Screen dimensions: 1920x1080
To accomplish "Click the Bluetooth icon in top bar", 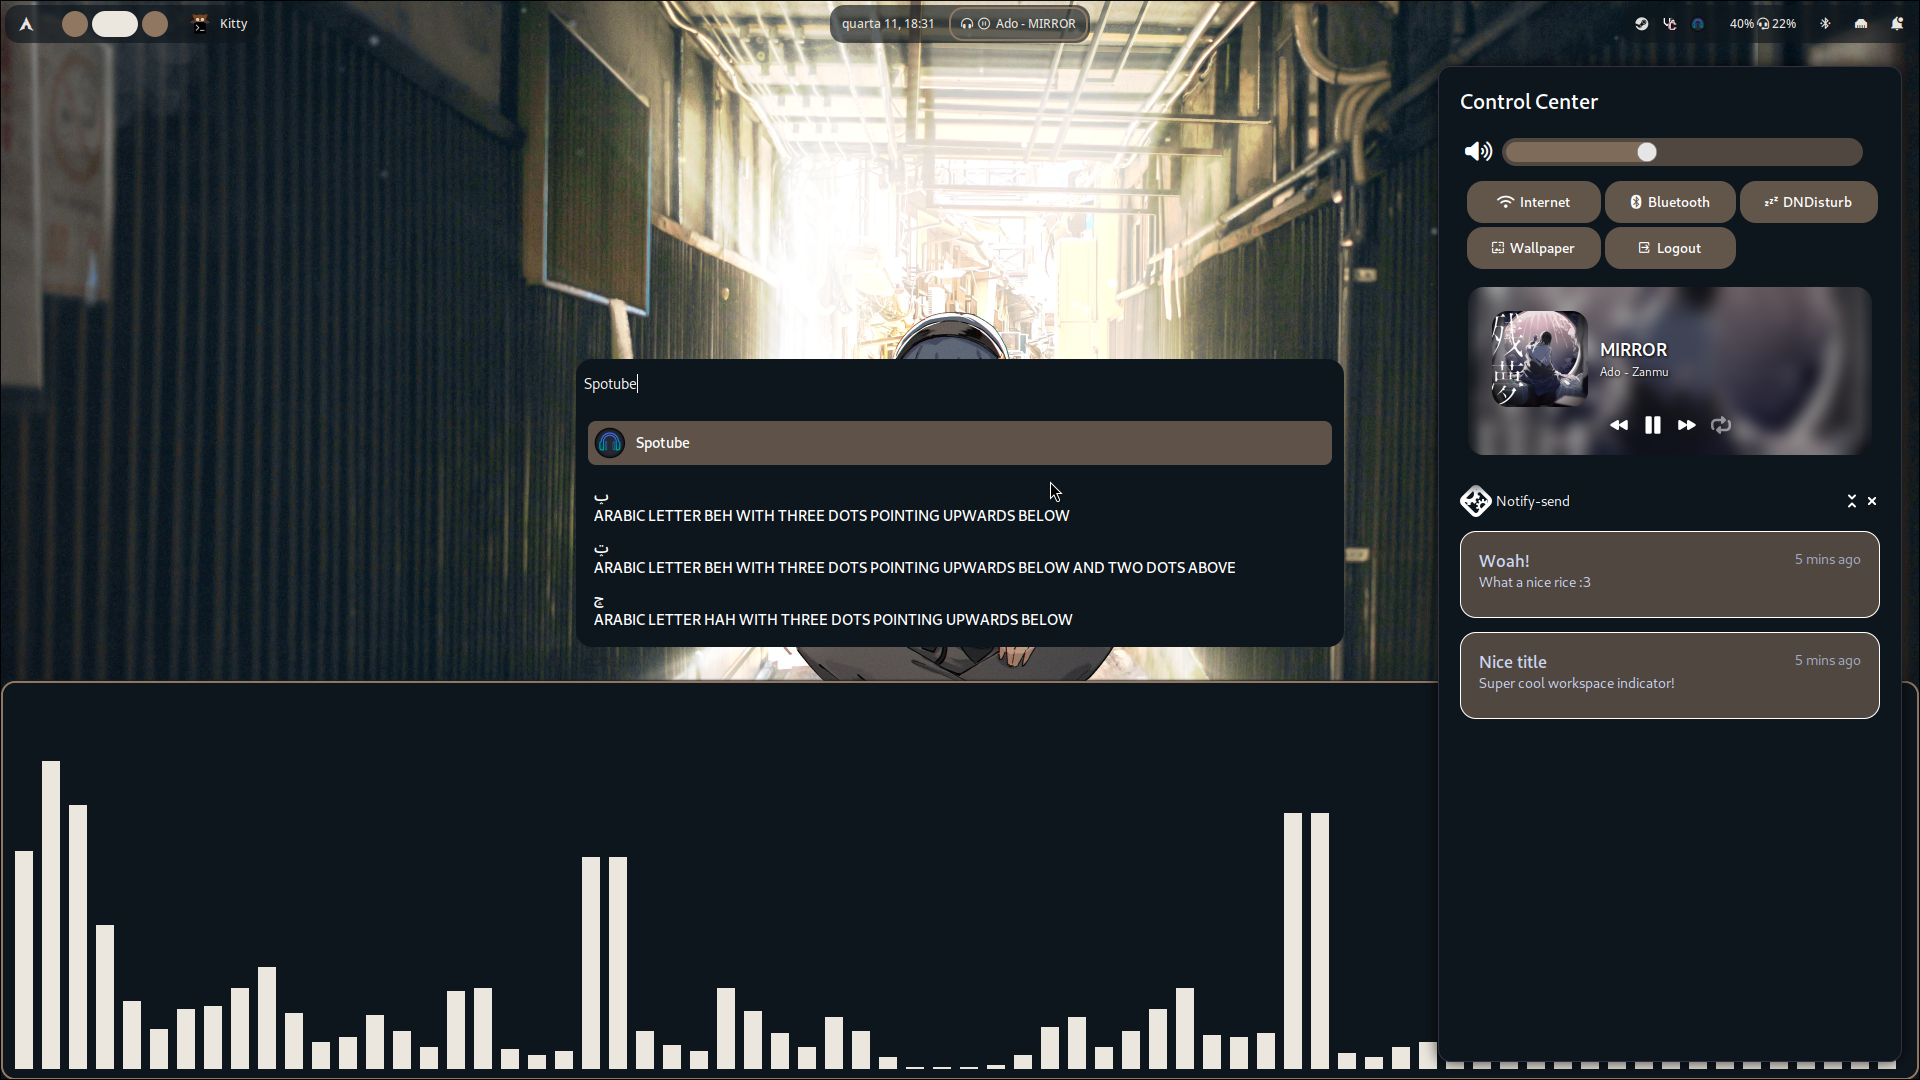I will (1825, 24).
